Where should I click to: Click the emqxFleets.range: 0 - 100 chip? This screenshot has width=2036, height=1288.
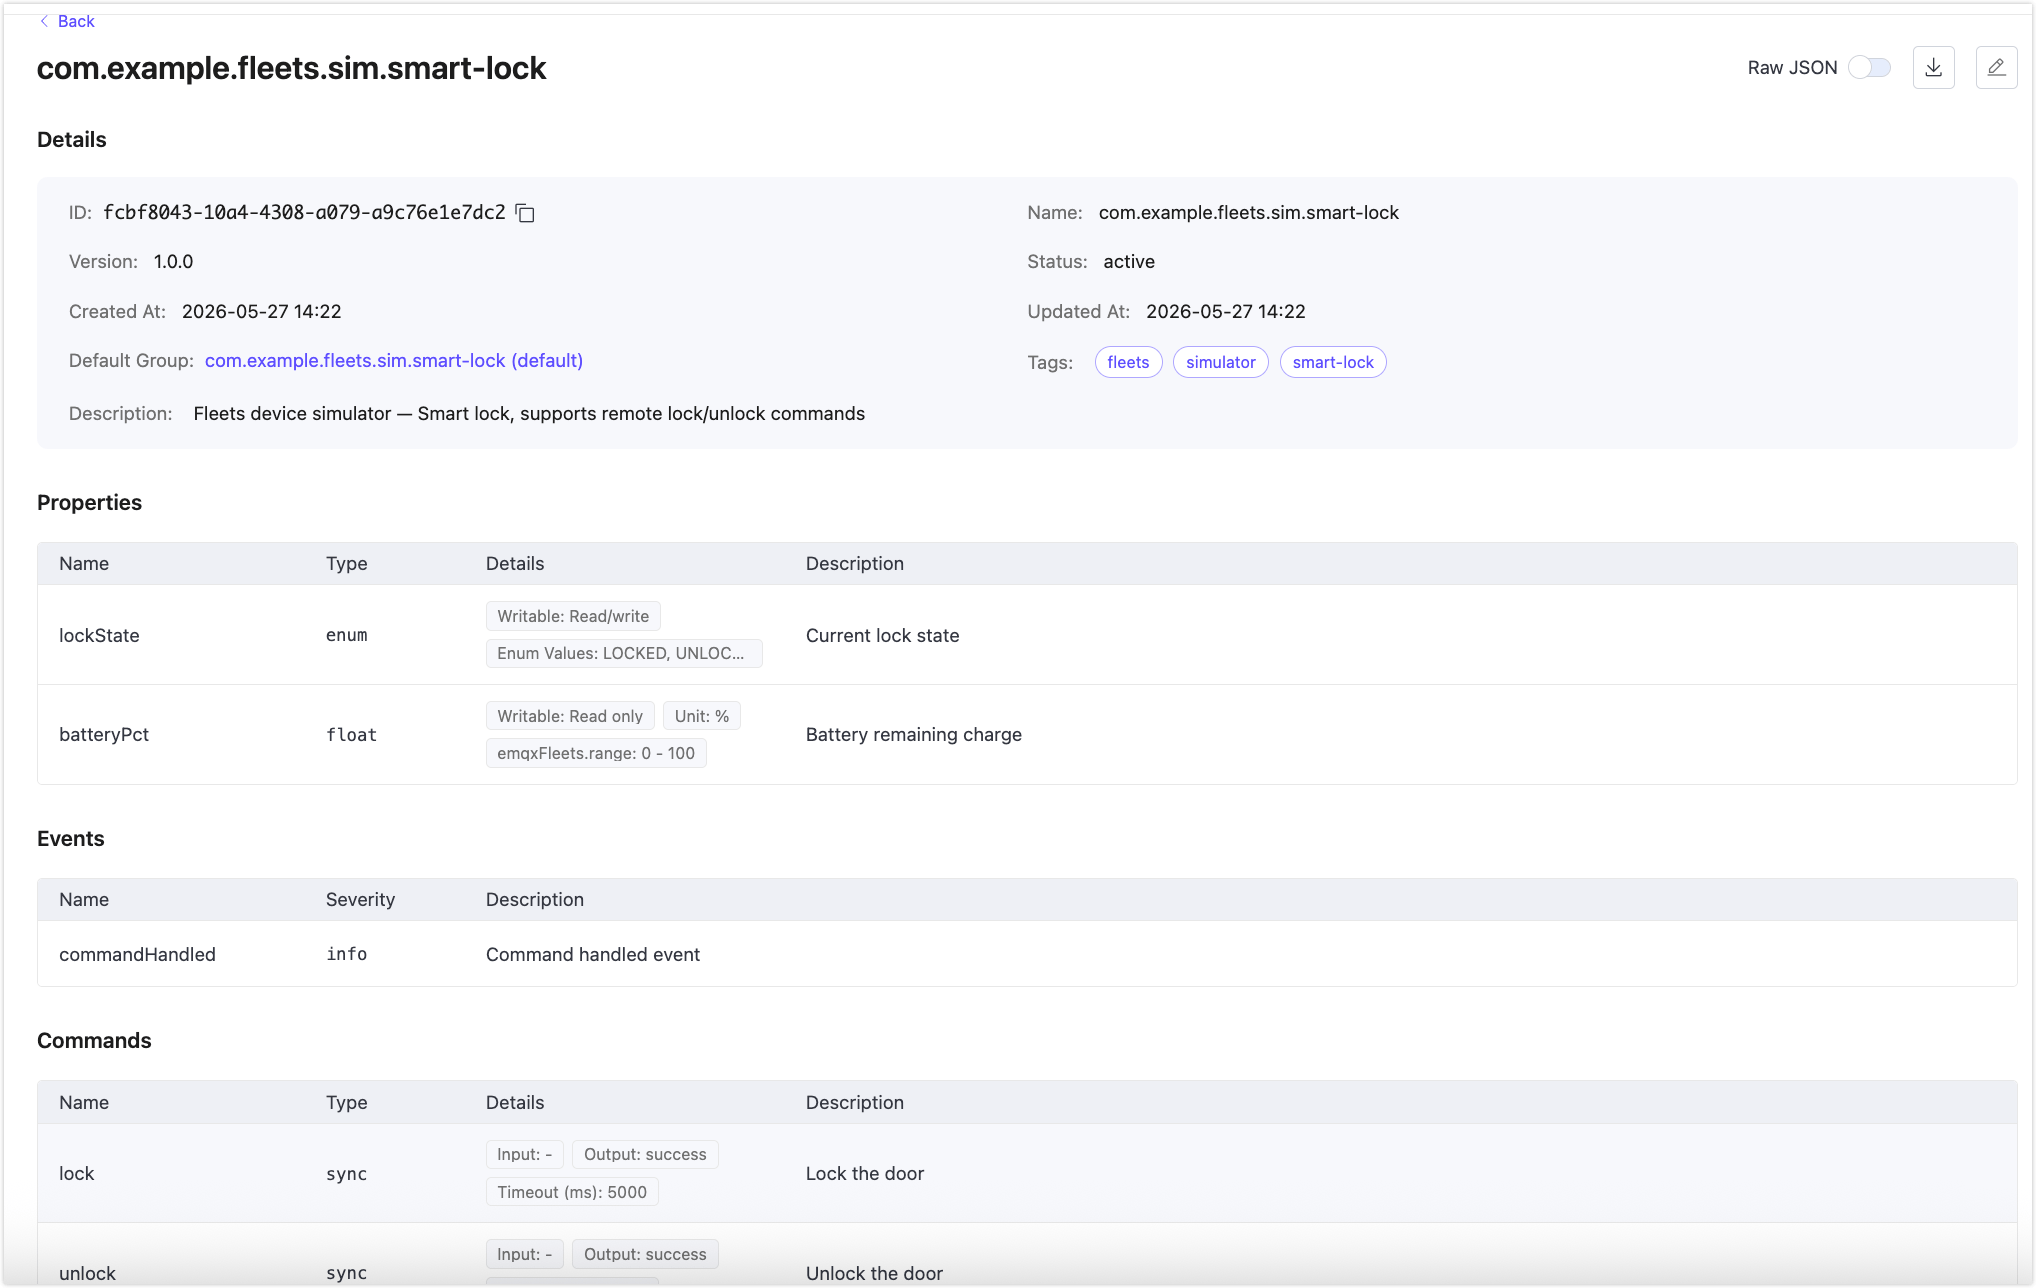point(596,753)
